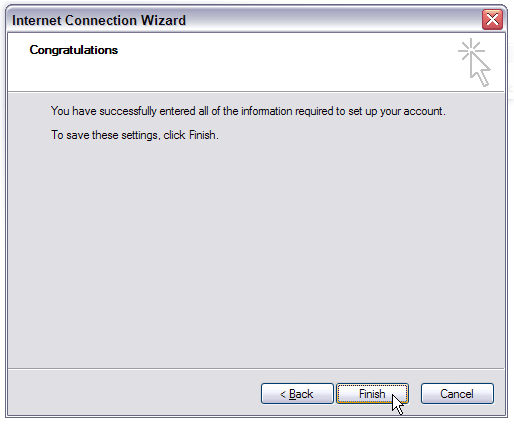
Task: Close the wizard with the red X
Action: [x=492, y=20]
